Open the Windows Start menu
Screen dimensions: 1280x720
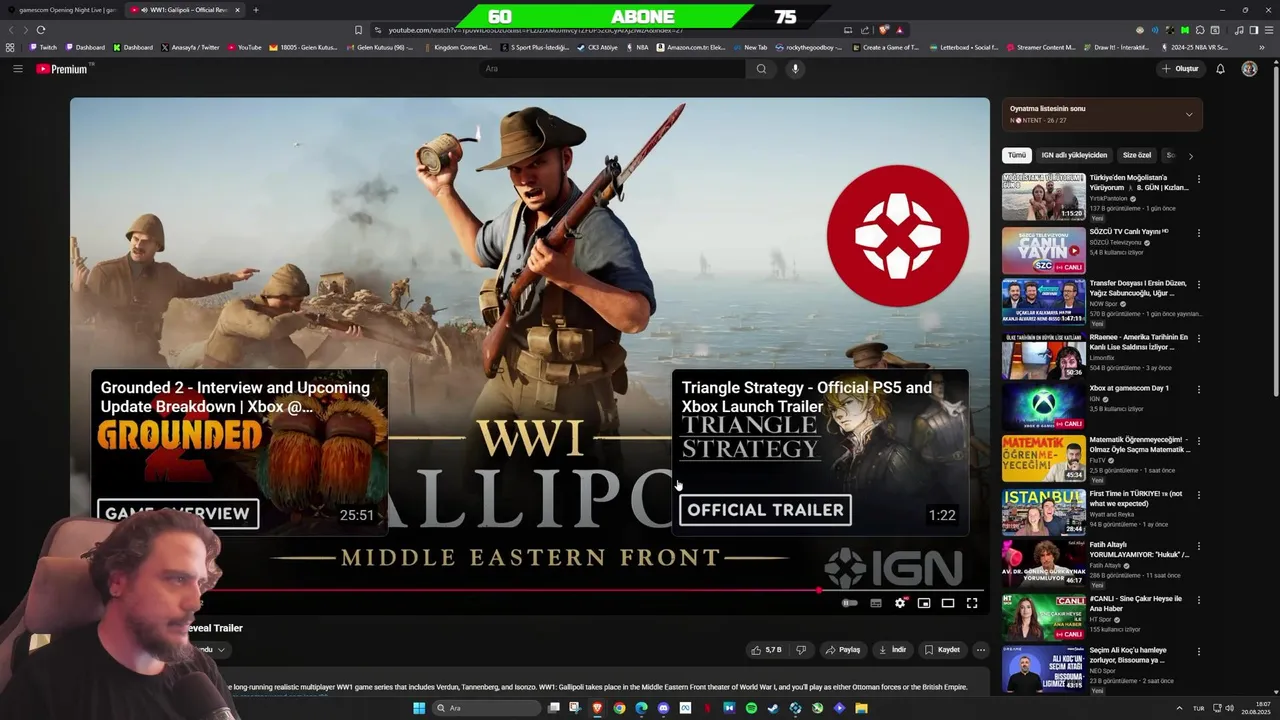coord(419,708)
